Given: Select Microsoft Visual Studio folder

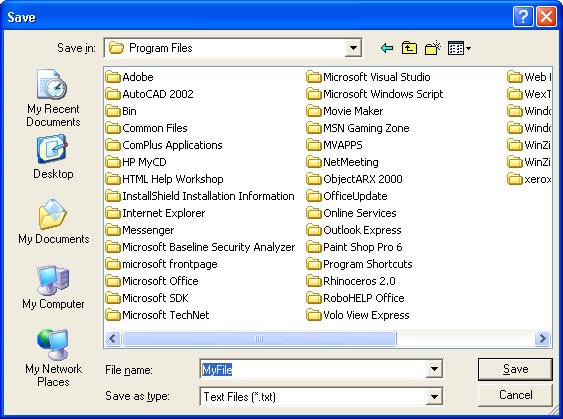Looking at the screenshot, I should [x=369, y=77].
